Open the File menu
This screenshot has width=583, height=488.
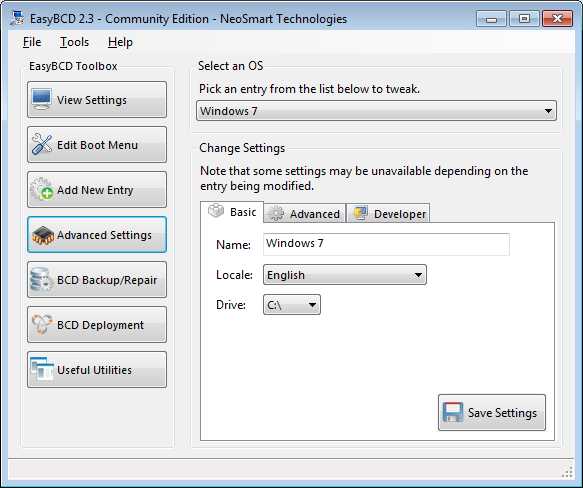[32, 42]
